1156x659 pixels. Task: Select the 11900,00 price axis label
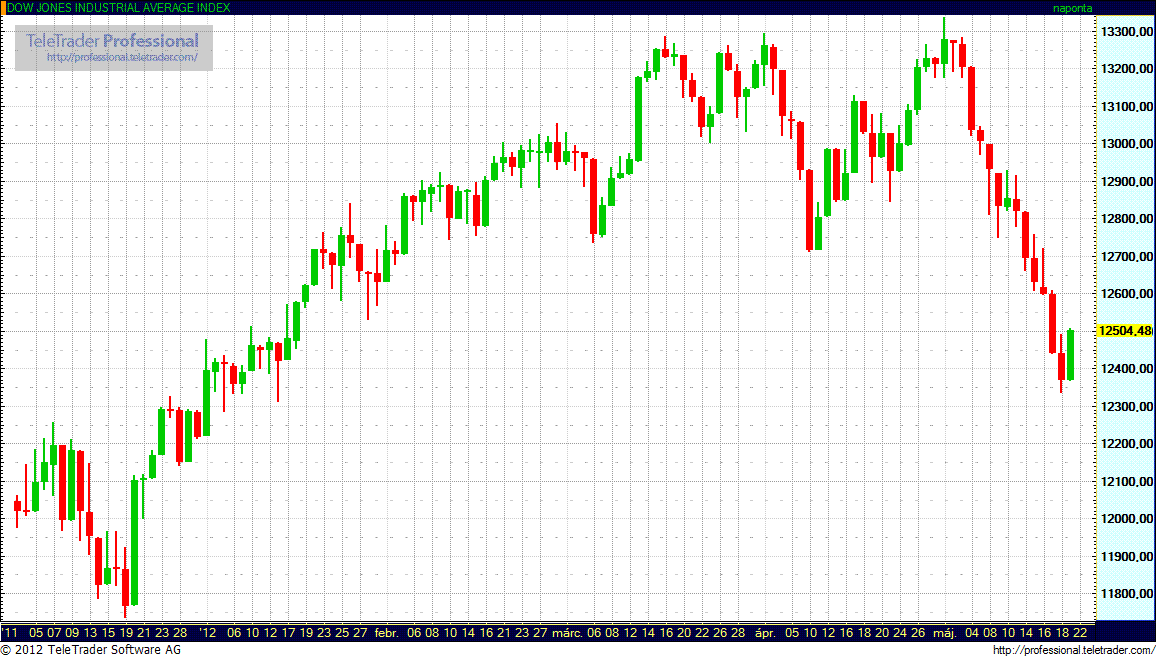tap(1126, 557)
